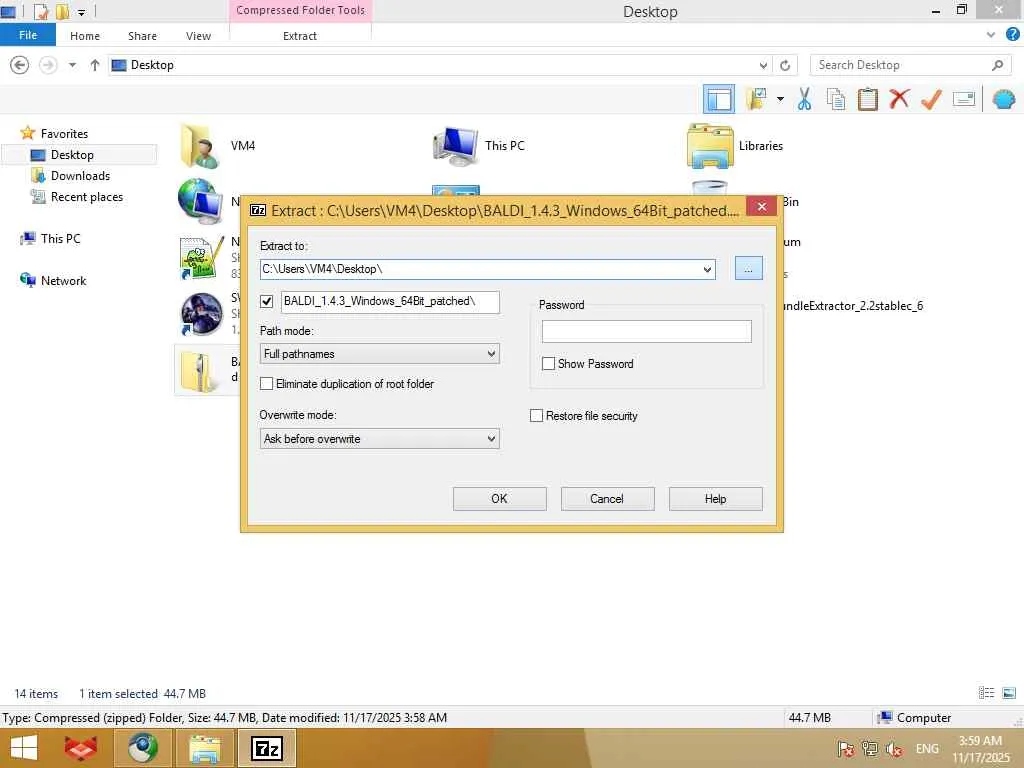1024x768 pixels.
Task: Click the browse '...' button
Action: 748,268
